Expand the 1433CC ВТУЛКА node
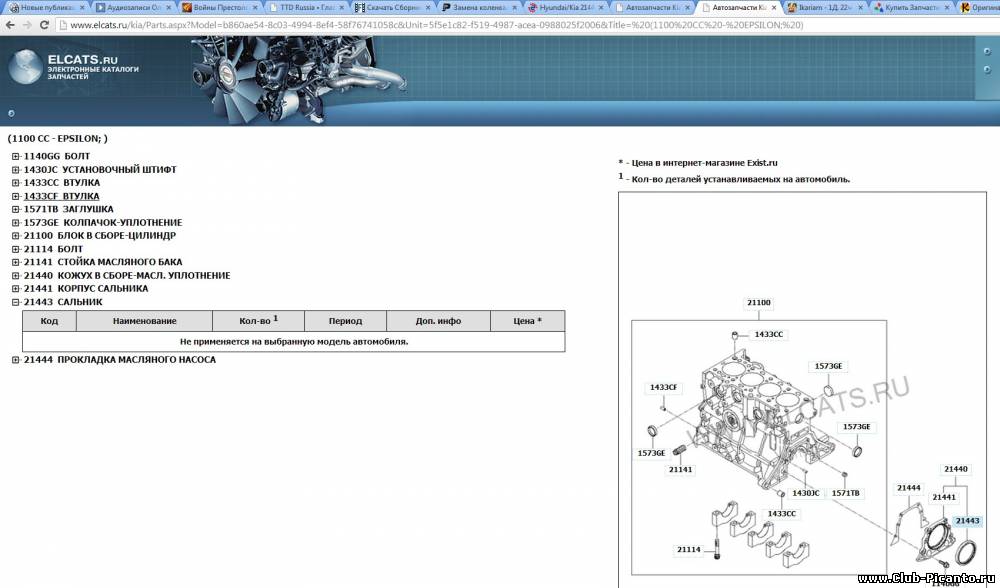 point(15,182)
